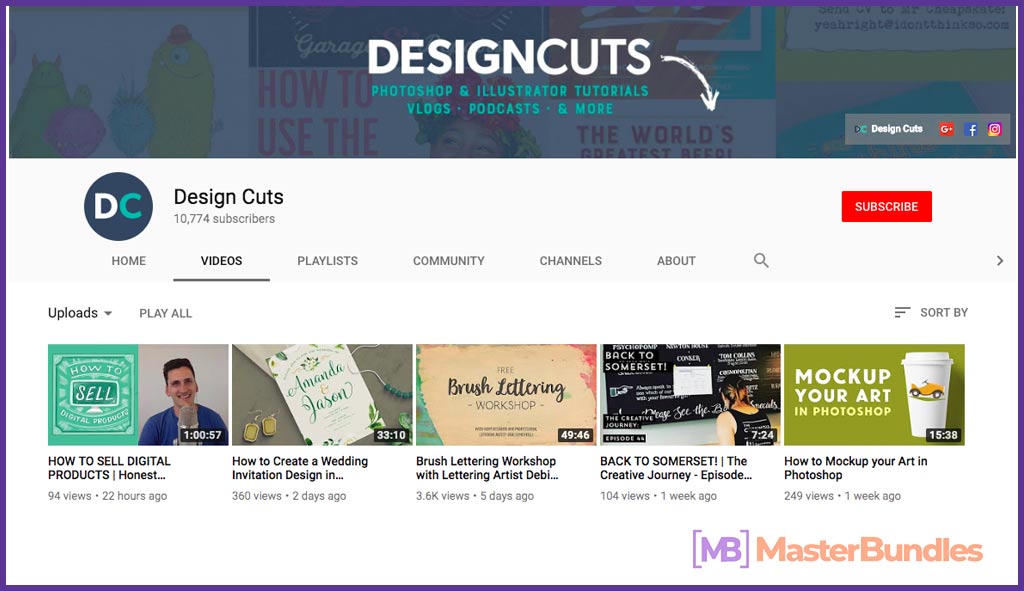This screenshot has height=591, width=1024.
Task: Click Play All button
Action: point(165,313)
